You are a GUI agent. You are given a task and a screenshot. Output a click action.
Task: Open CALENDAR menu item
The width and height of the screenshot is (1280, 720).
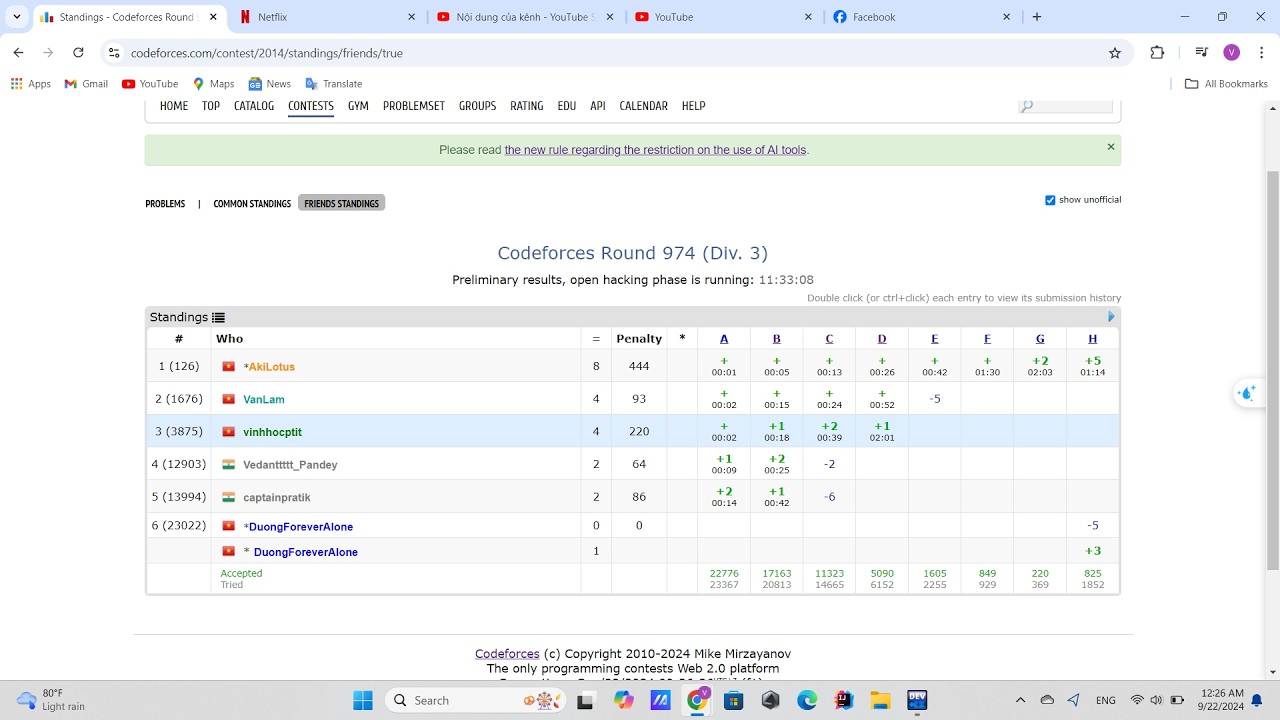pos(644,106)
